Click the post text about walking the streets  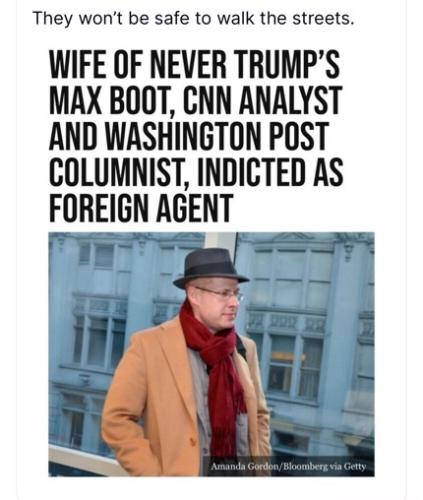(193, 19)
